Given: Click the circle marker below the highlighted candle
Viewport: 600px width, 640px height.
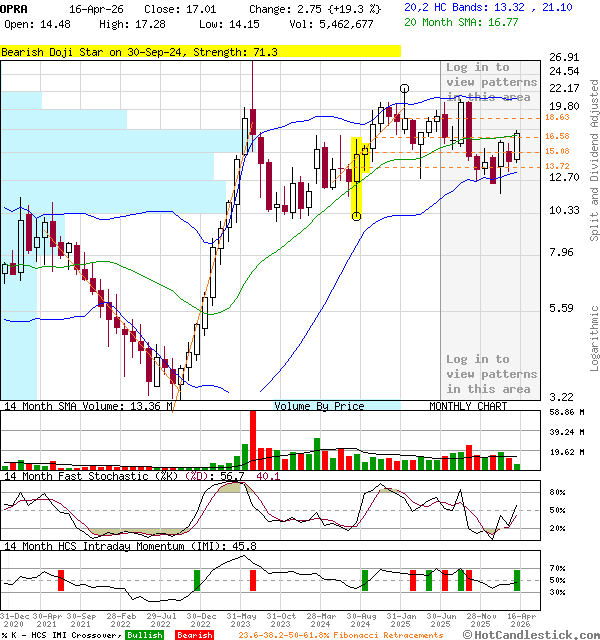Looking at the screenshot, I should (x=357, y=216).
